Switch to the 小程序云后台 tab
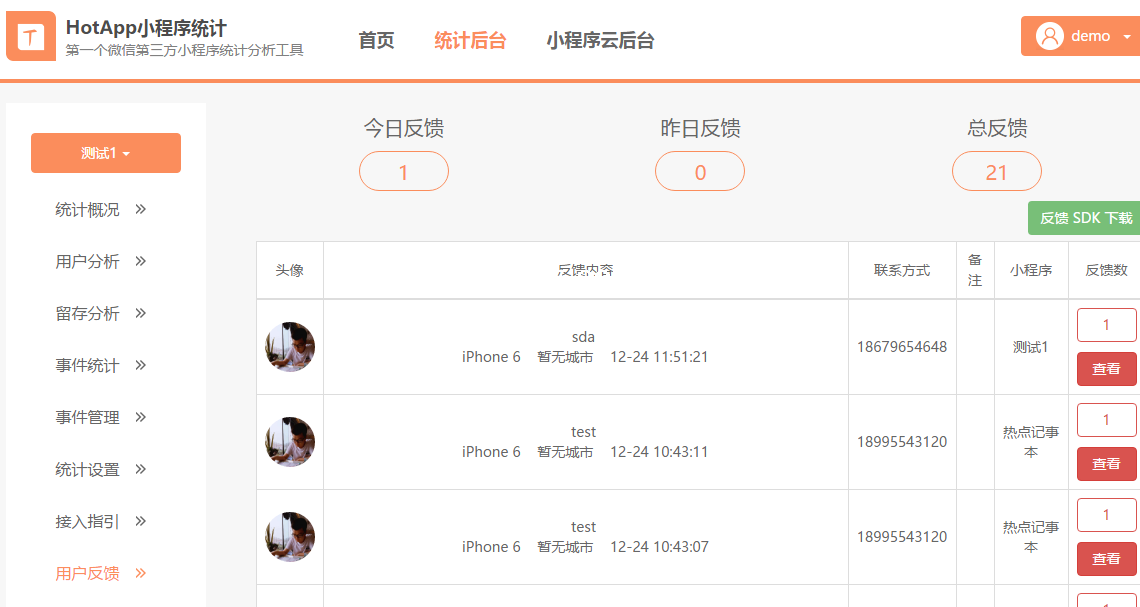This screenshot has height=607, width=1140. pos(601,40)
